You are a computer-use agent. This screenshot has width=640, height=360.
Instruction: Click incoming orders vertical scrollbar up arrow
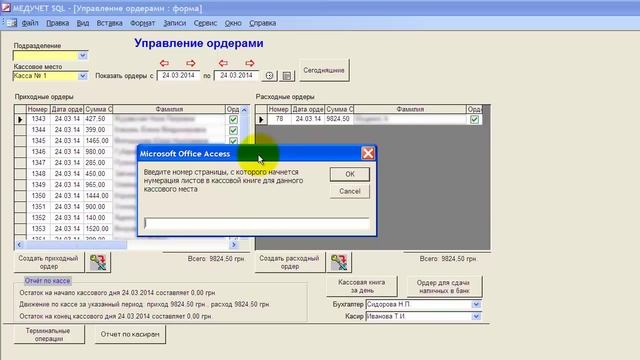(x=244, y=109)
